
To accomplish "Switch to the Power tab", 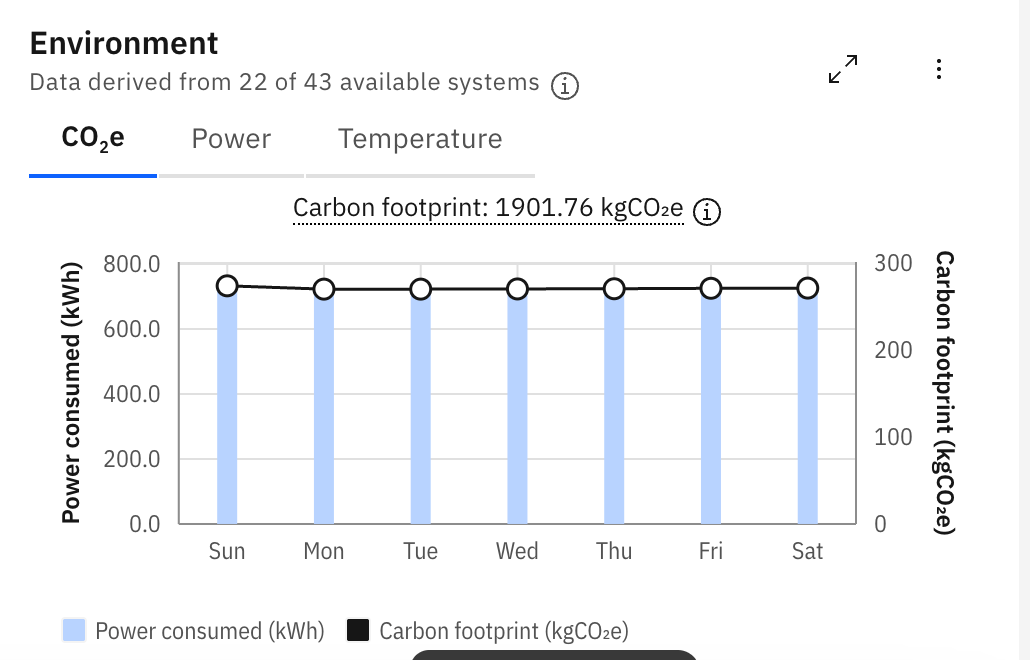I will pos(231,139).
